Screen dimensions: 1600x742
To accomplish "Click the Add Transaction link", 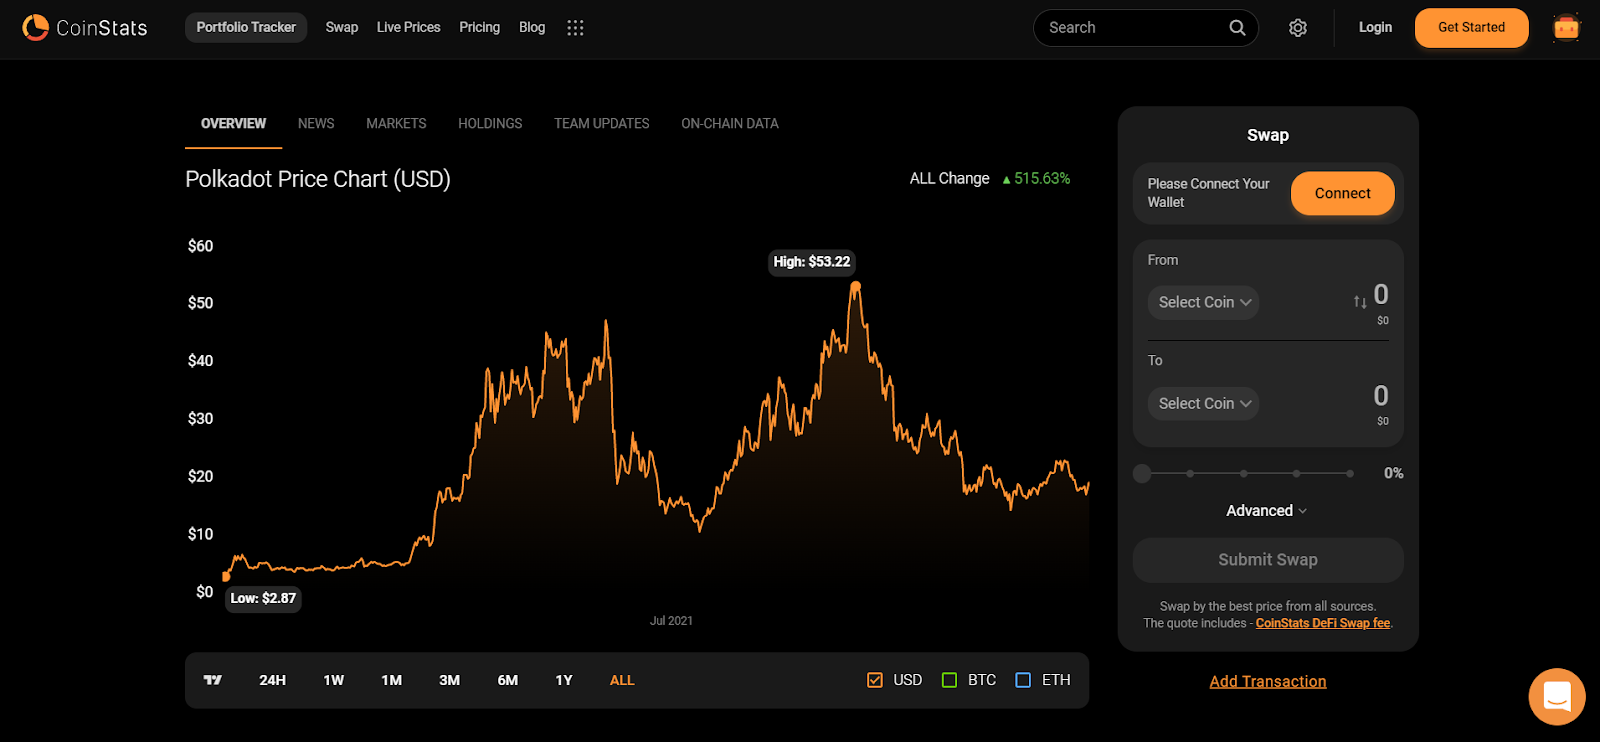I will point(1268,682).
